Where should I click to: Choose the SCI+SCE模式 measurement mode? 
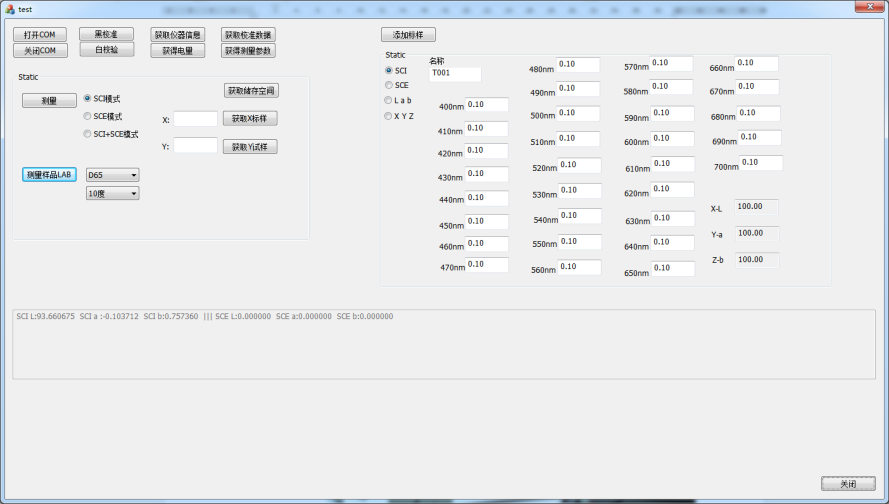(x=87, y=134)
